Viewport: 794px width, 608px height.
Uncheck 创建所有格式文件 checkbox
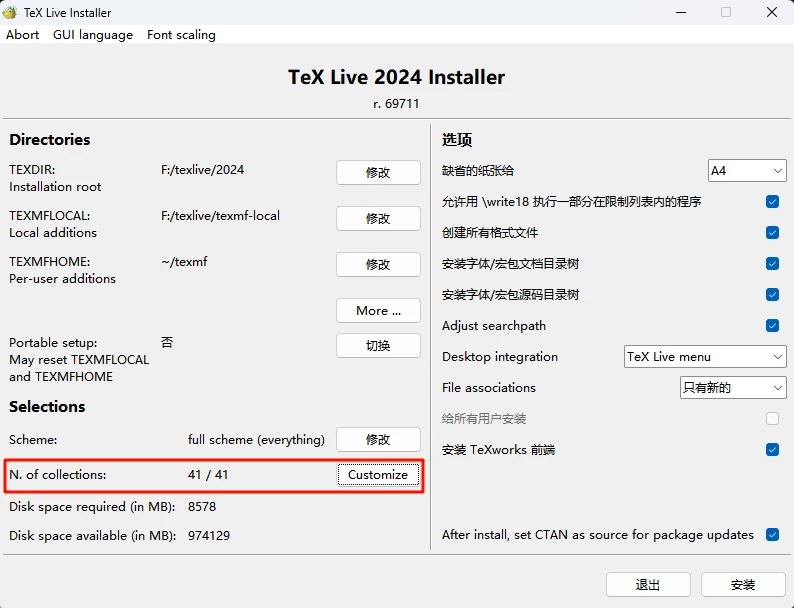pos(772,232)
